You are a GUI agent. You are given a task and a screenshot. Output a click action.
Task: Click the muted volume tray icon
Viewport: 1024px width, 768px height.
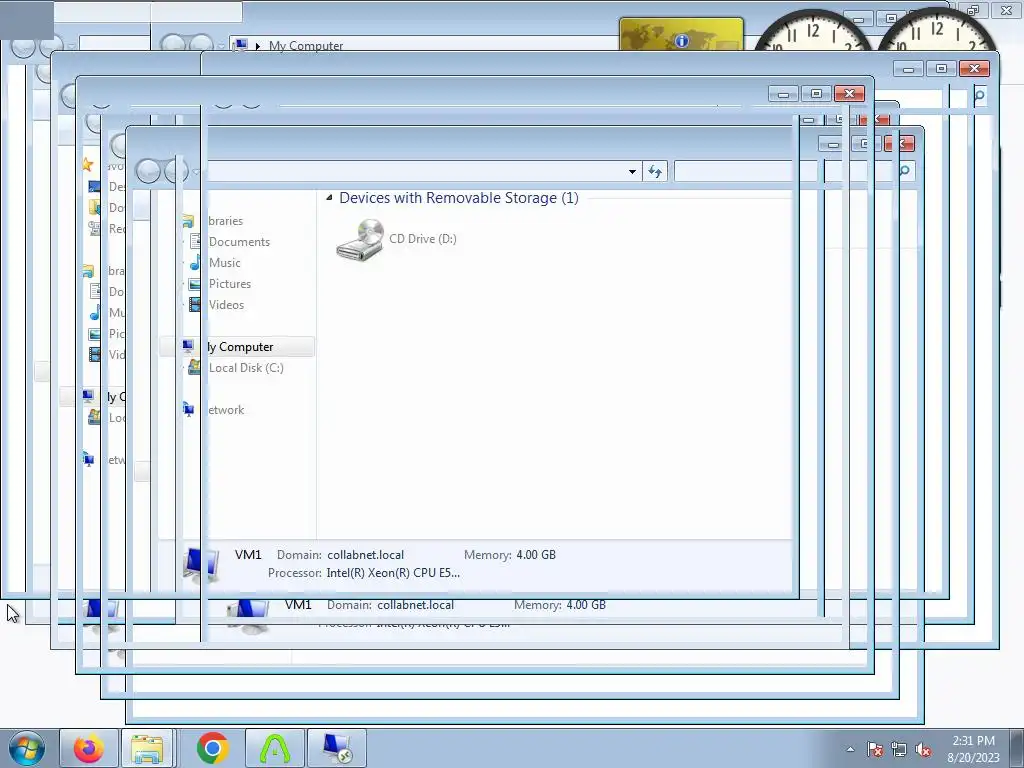(923, 749)
